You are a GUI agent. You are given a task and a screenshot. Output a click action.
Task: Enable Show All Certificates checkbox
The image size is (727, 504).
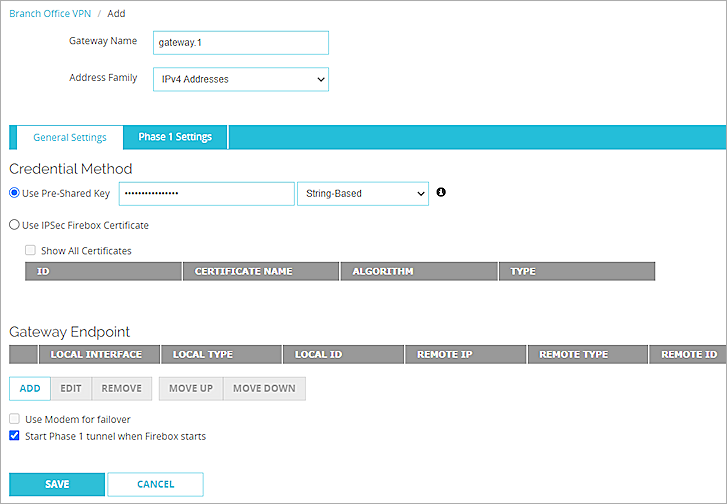(31, 251)
